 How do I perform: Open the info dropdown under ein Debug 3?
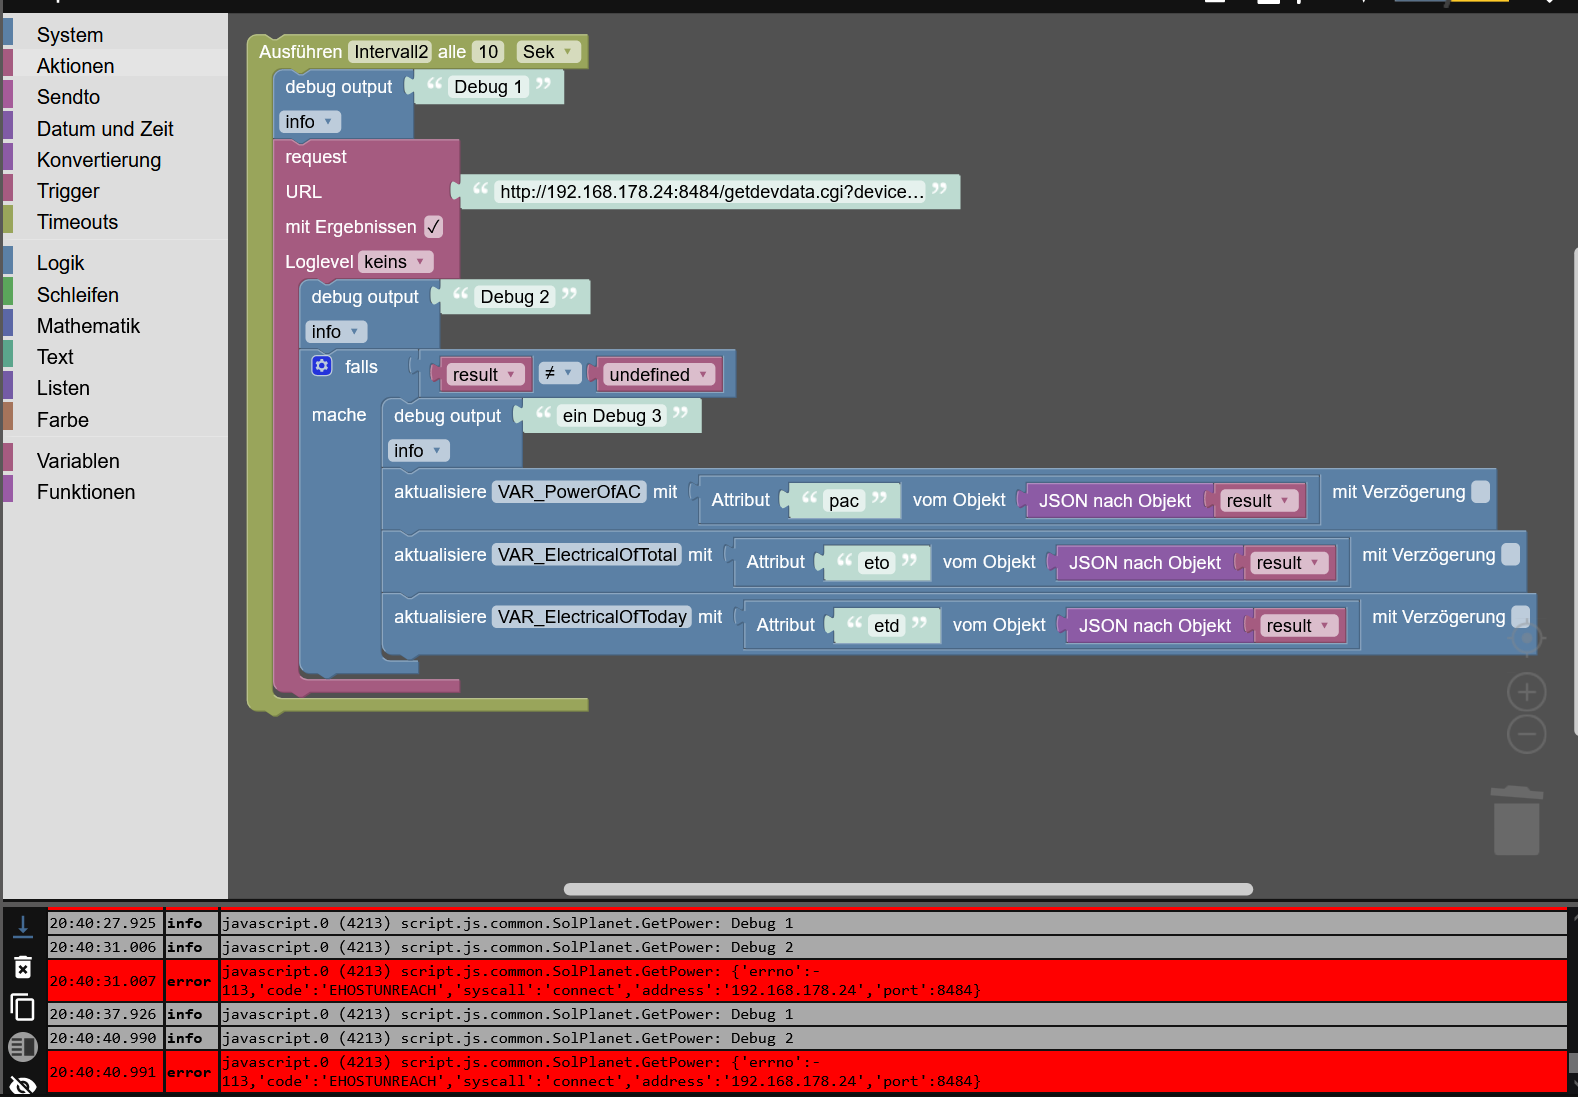[418, 451]
